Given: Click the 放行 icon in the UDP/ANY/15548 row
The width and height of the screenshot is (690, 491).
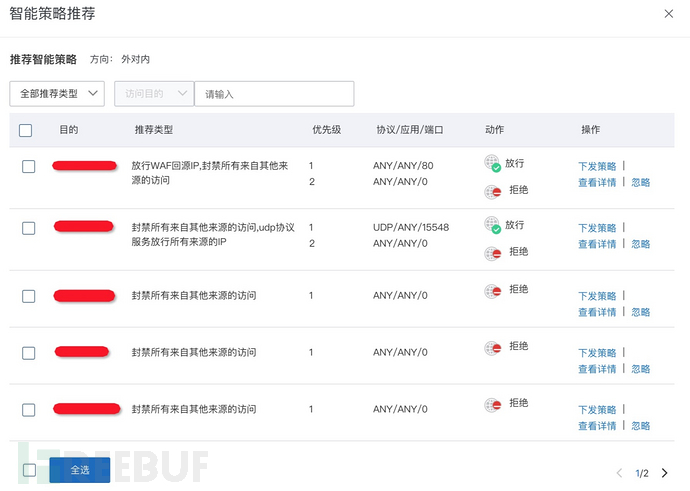Looking at the screenshot, I should point(492,225).
